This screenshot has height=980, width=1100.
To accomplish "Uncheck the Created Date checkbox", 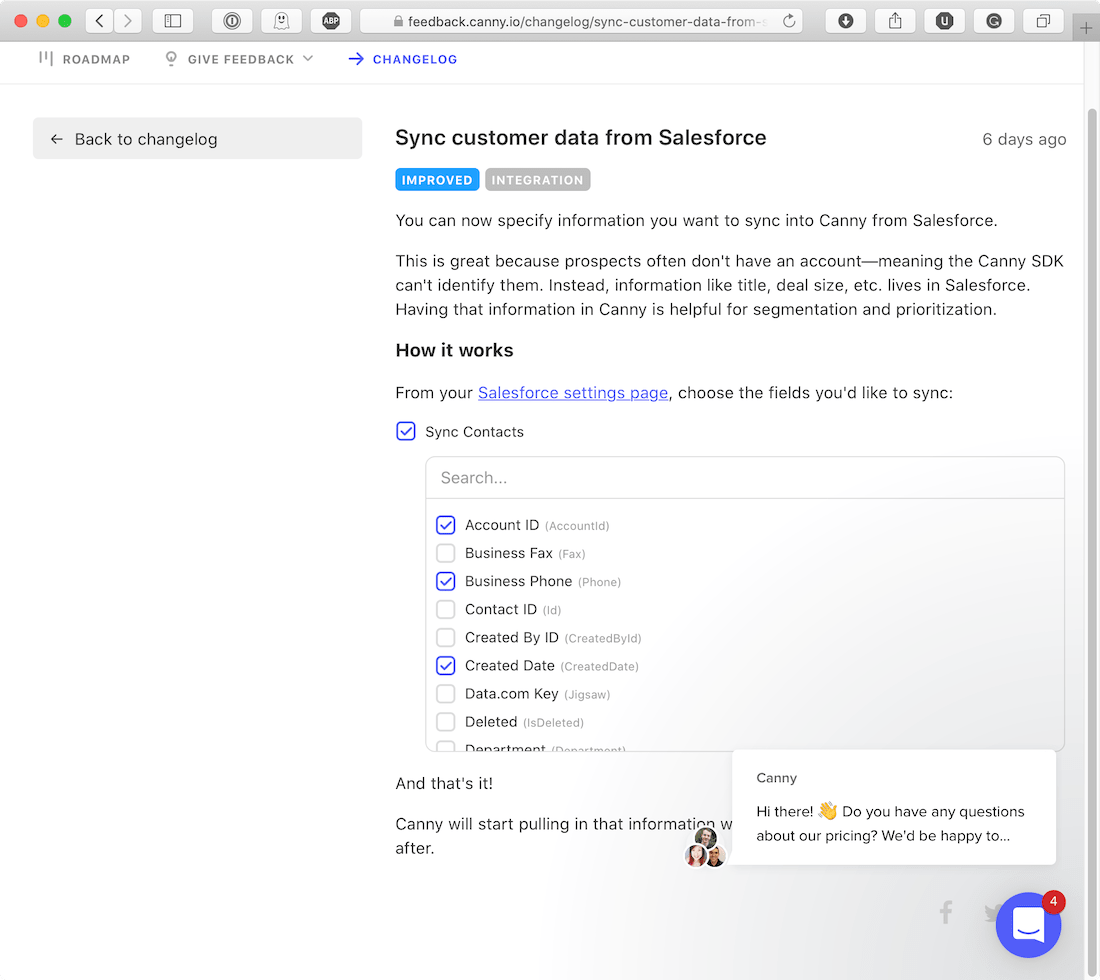I will (445, 665).
